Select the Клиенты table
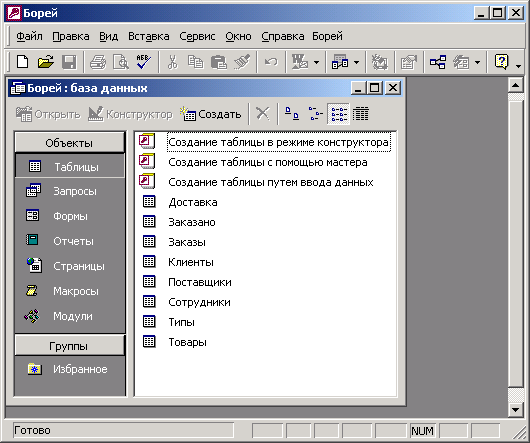 pyautogui.click(x=191, y=262)
